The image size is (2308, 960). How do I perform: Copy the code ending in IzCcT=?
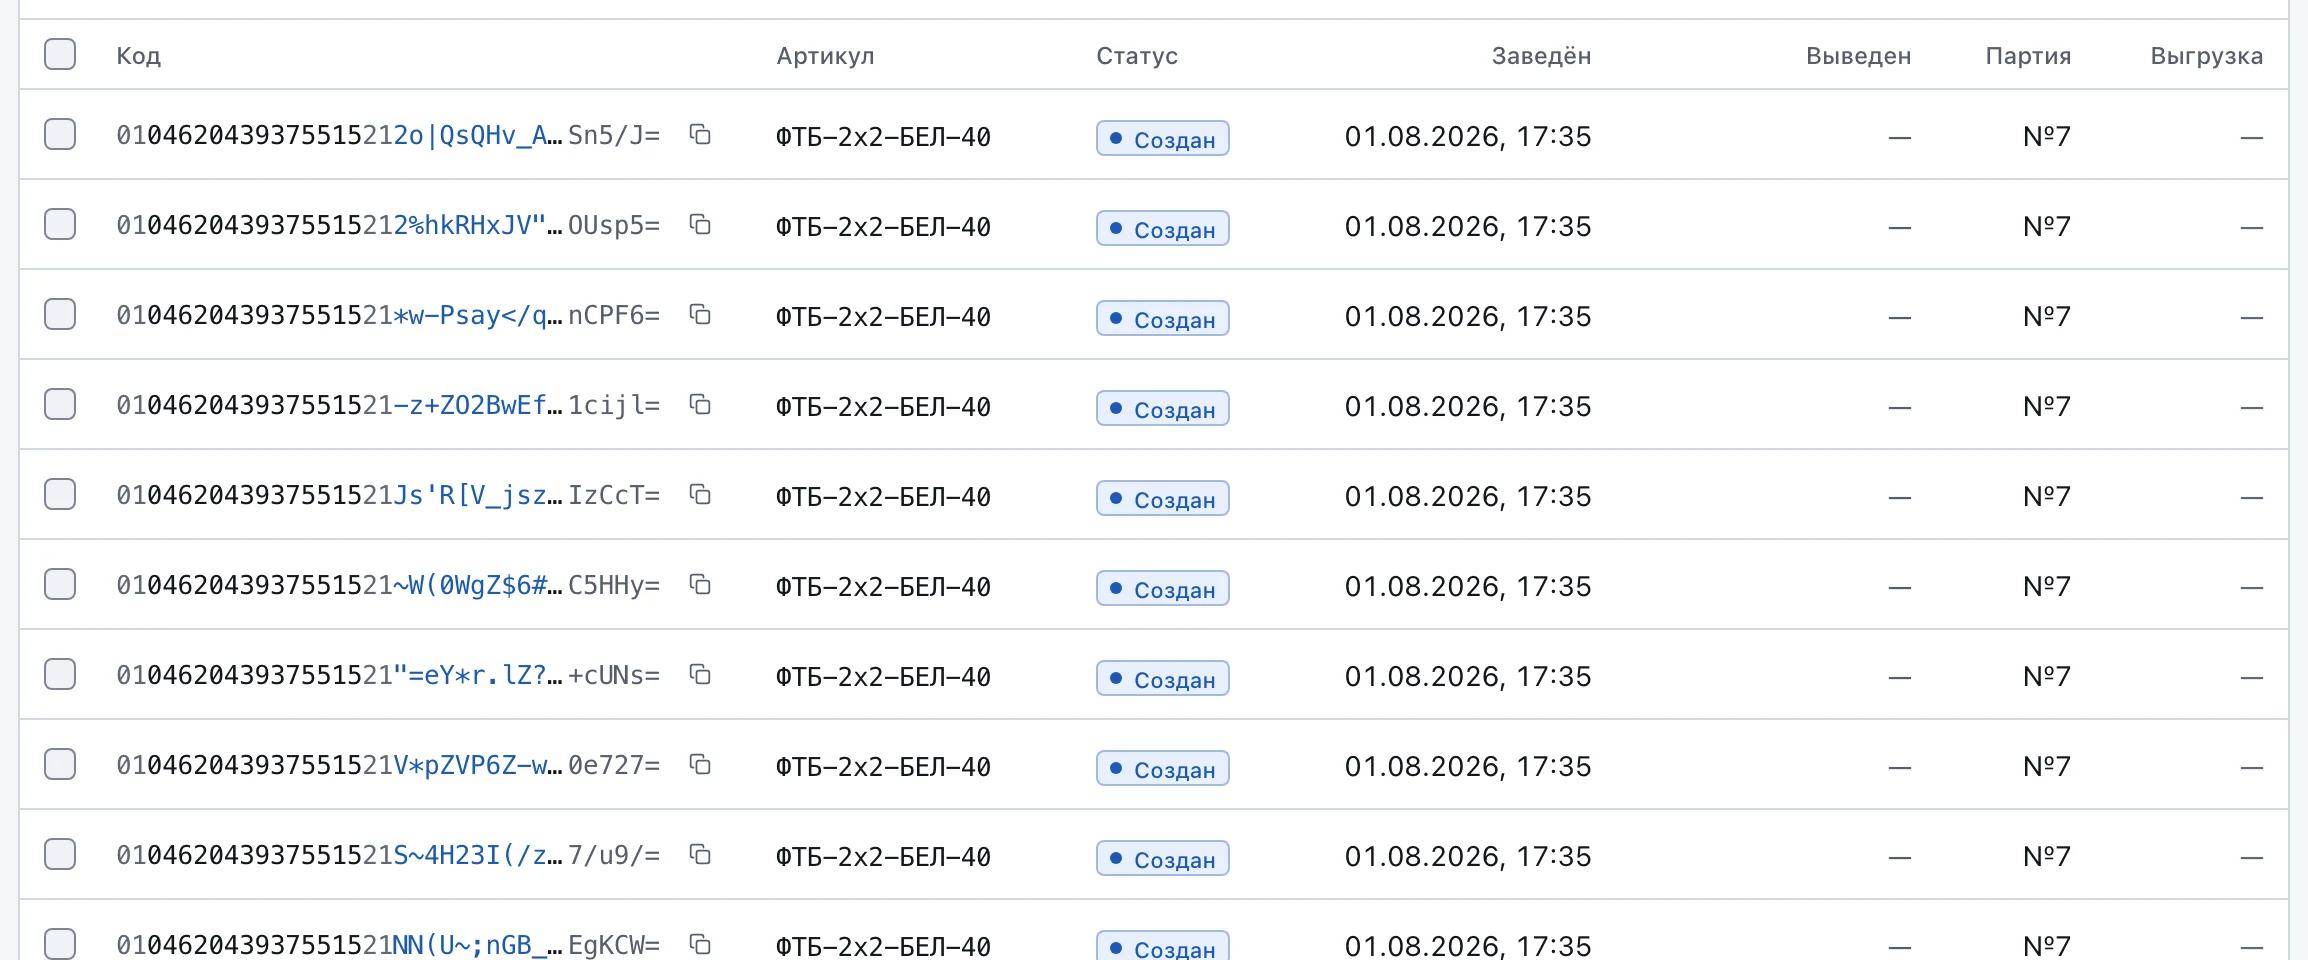(x=700, y=495)
